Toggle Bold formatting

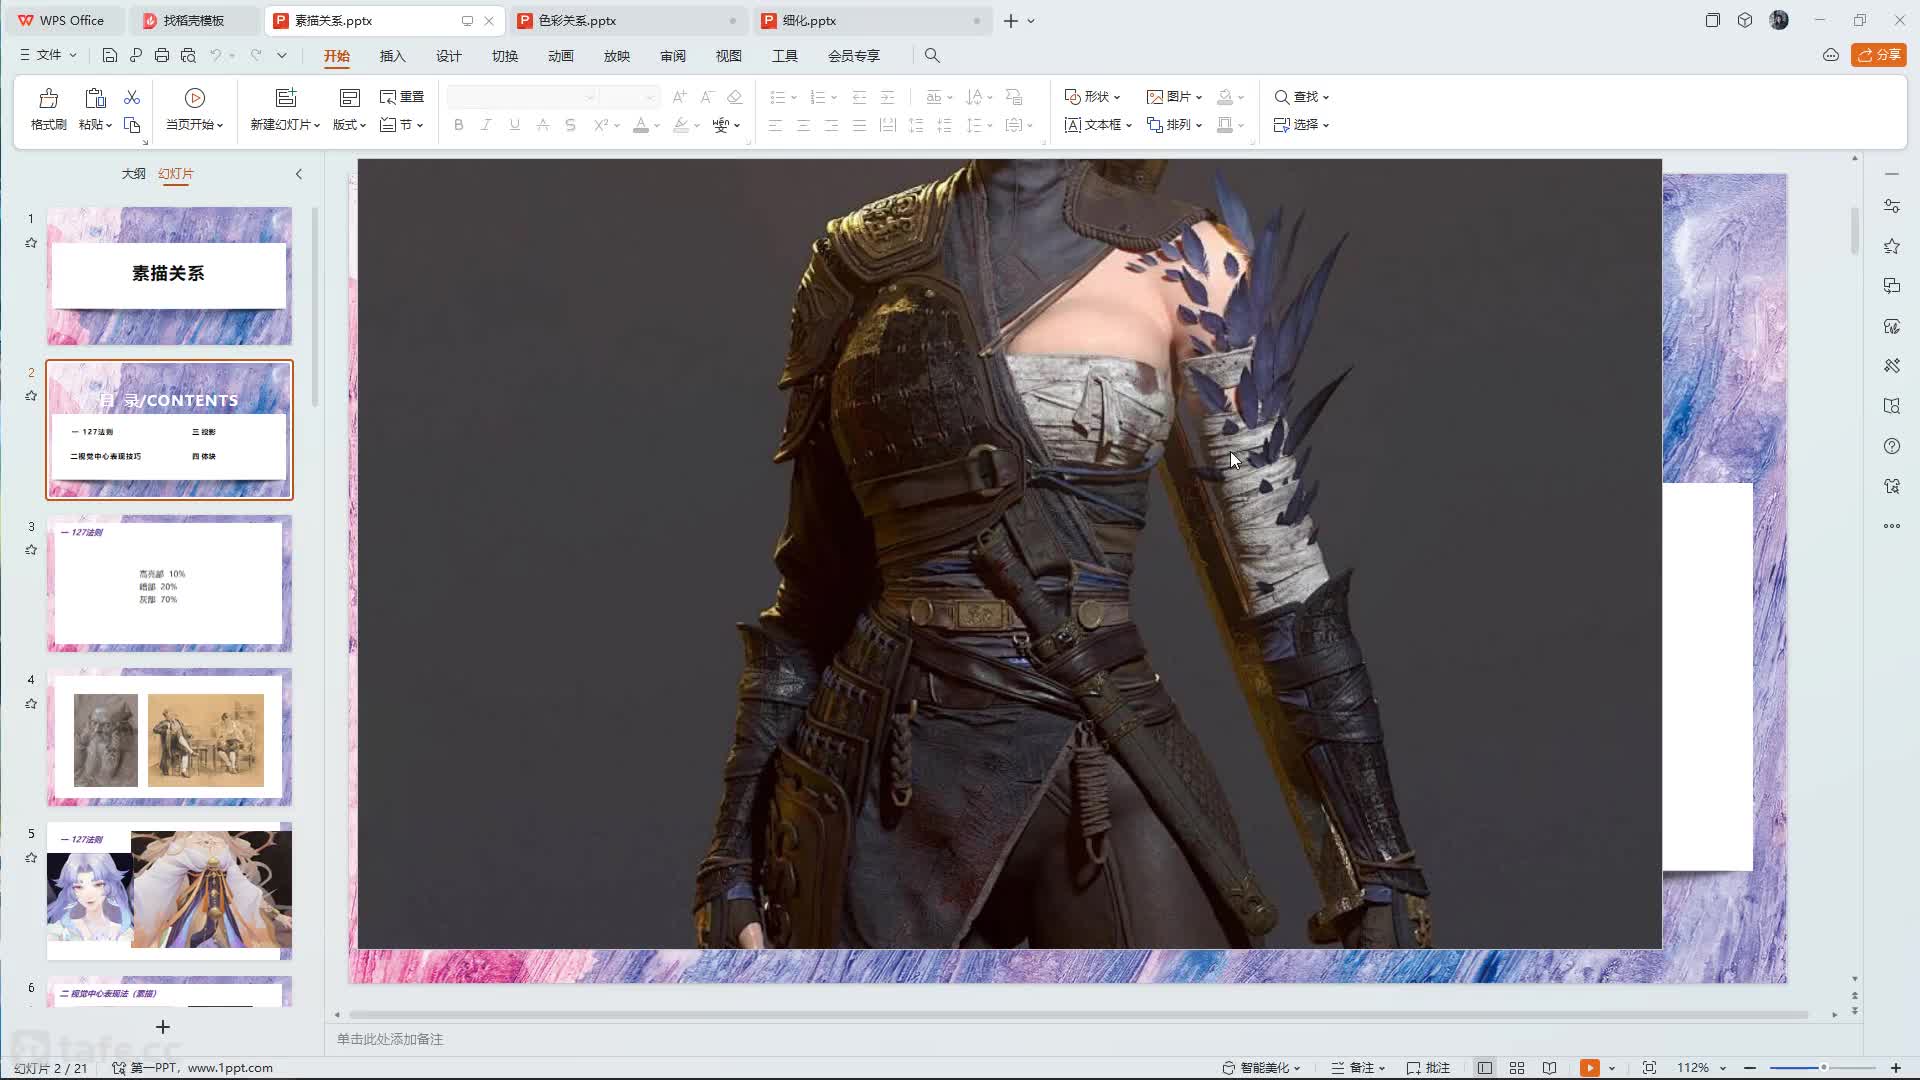click(x=459, y=125)
